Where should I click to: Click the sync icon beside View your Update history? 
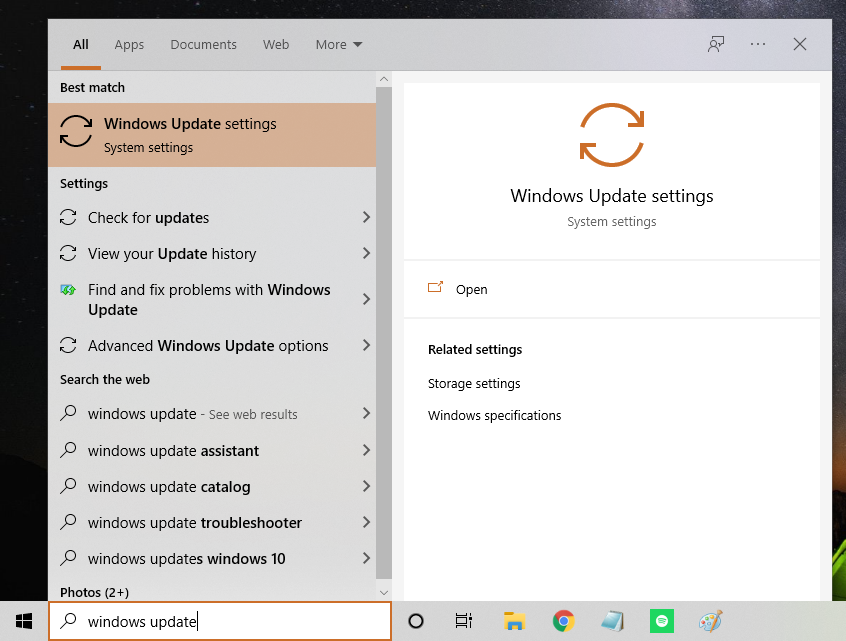68,253
